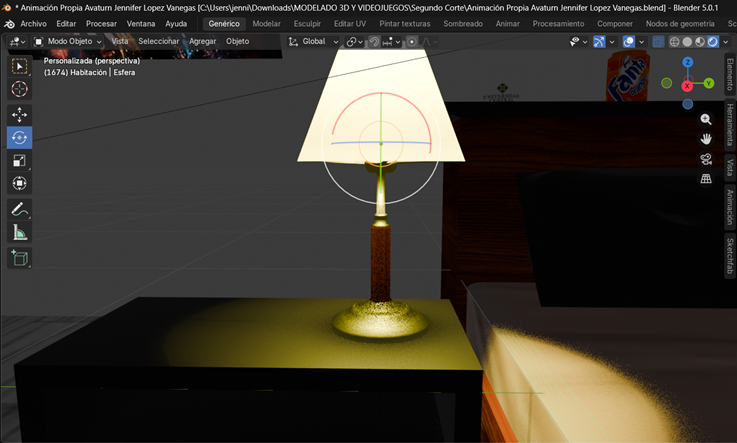Viewport: 737px width, 443px height.
Task: Click the negative Z axis gizmo circle
Action: (x=688, y=104)
